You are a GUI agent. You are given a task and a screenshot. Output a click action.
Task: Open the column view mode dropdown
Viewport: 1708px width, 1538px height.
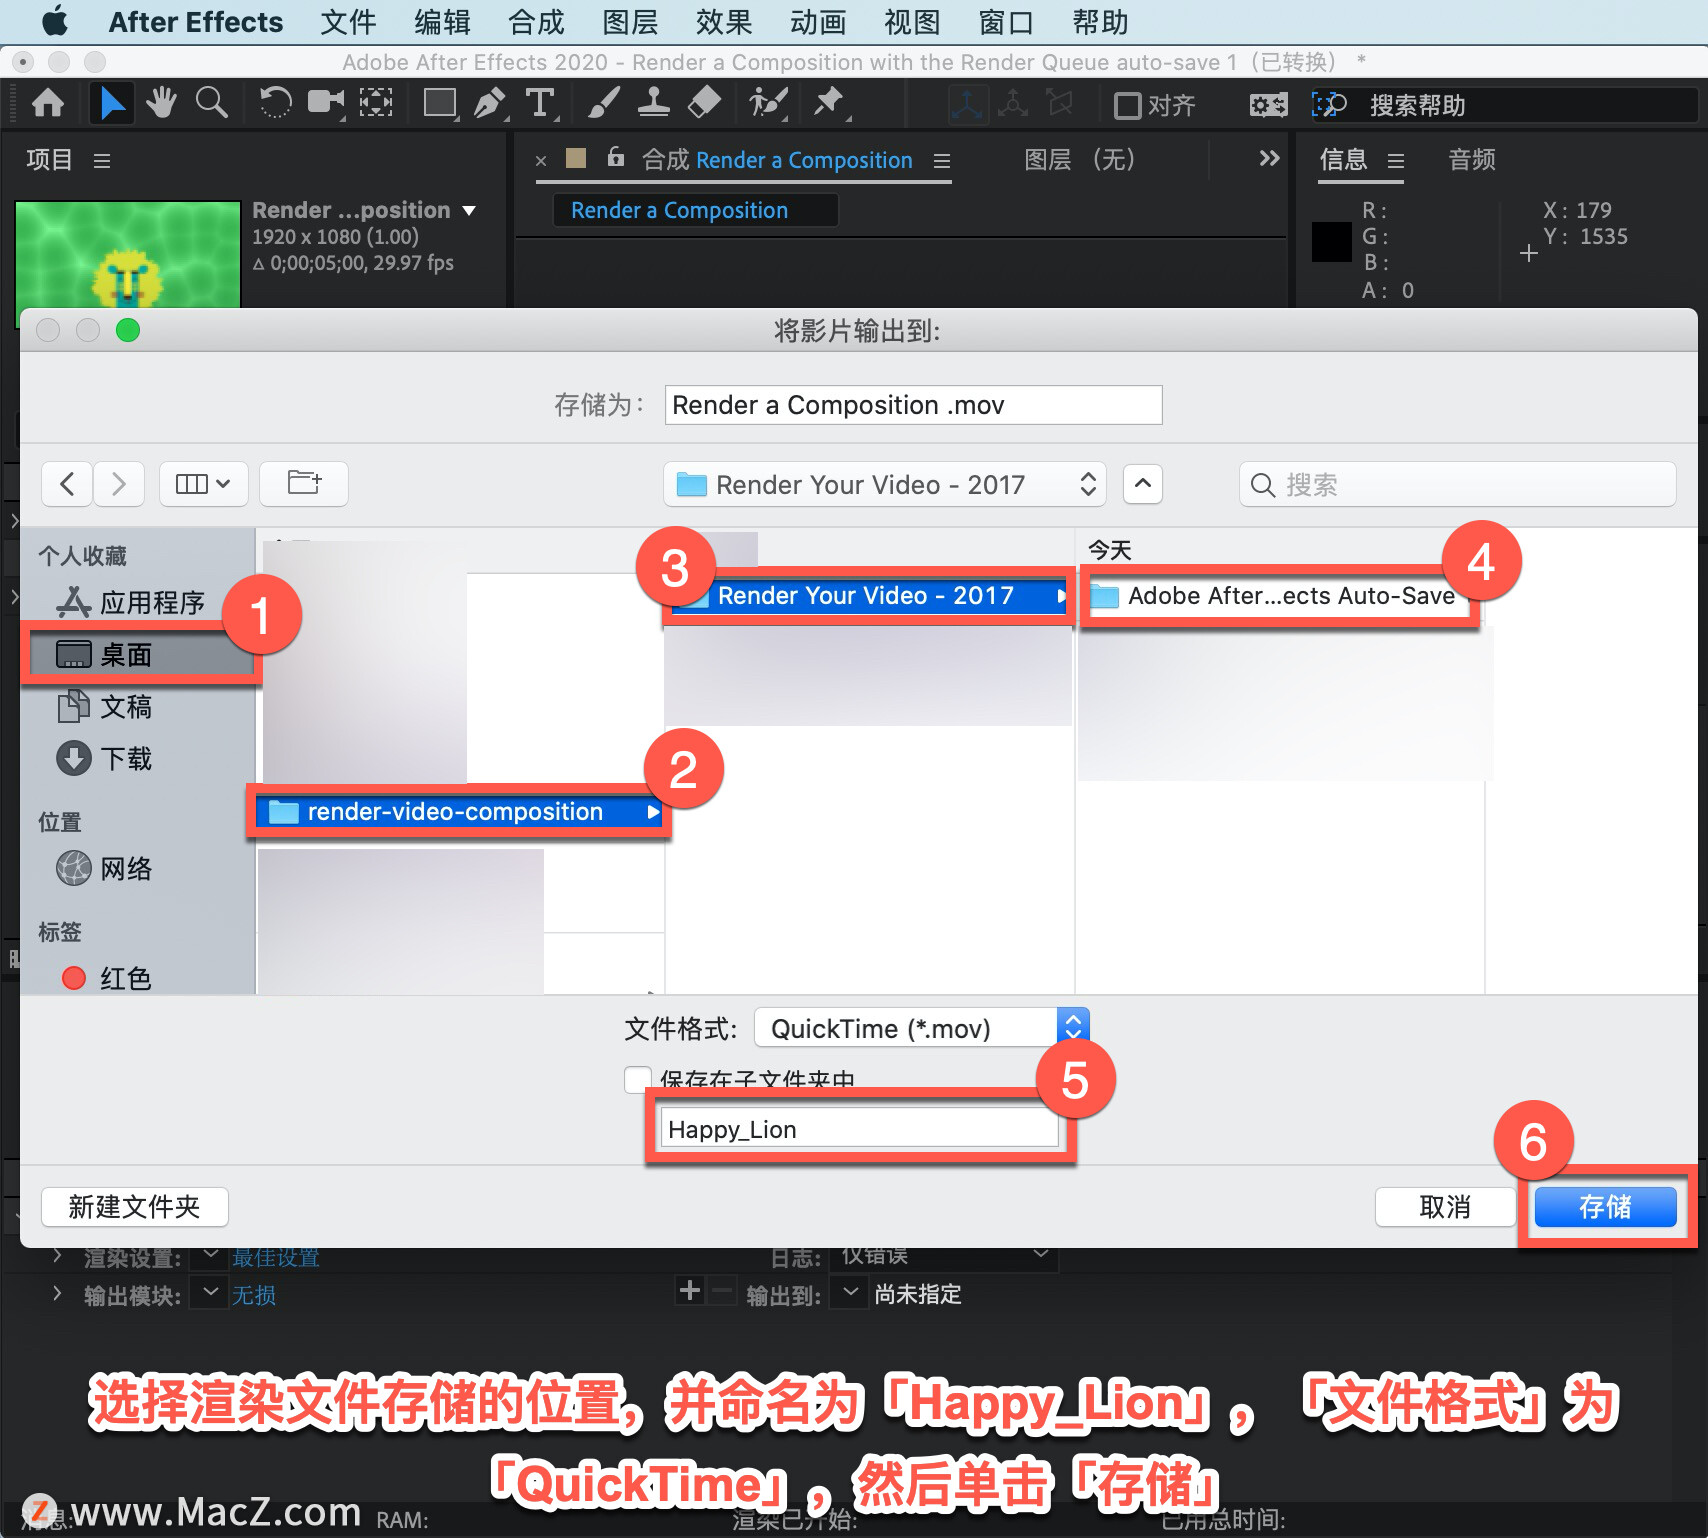(203, 484)
